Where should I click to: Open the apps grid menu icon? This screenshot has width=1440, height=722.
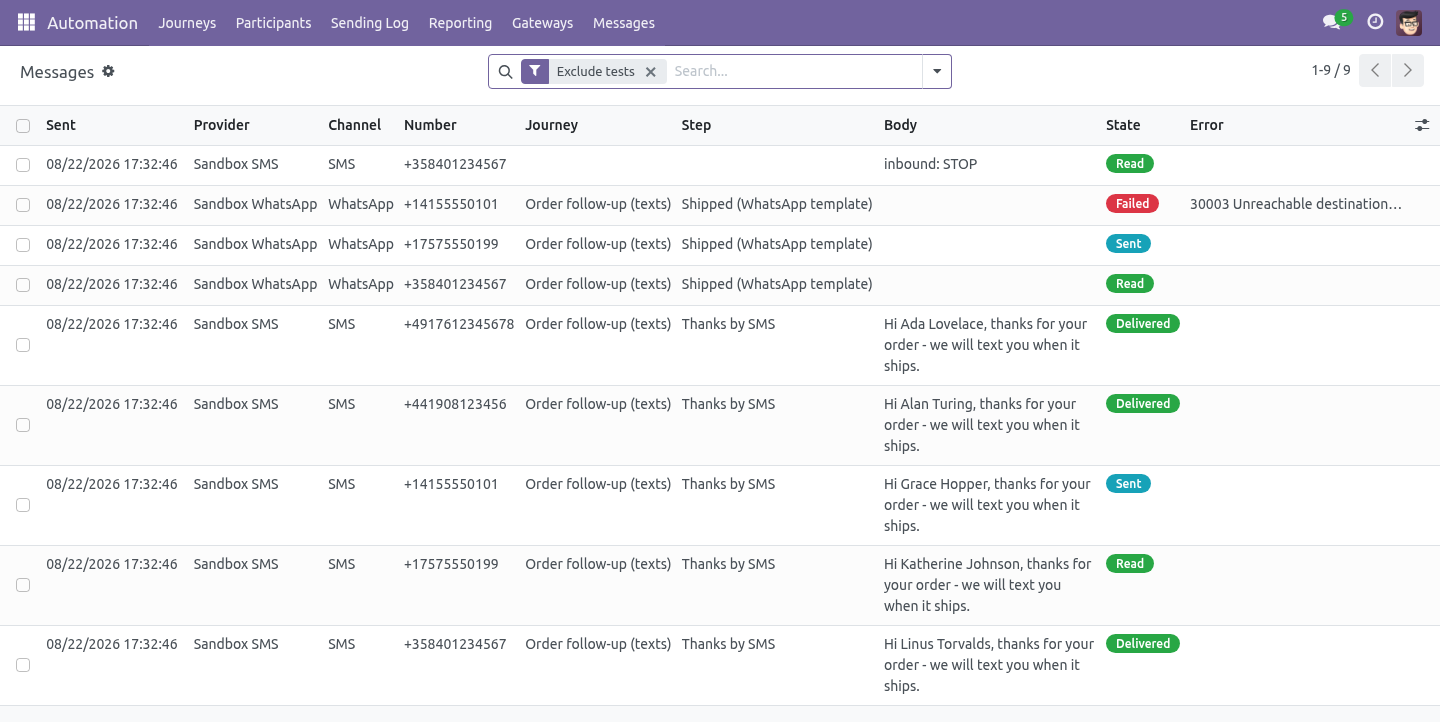[26, 22]
